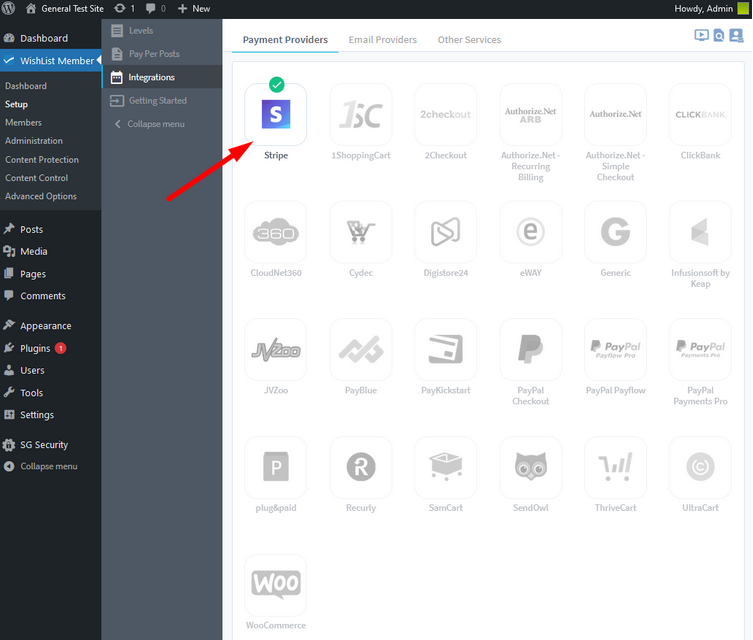Screen dimensions: 753x640
Task: Open WishList Member Dashboard submenu link
Action: [26, 86]
